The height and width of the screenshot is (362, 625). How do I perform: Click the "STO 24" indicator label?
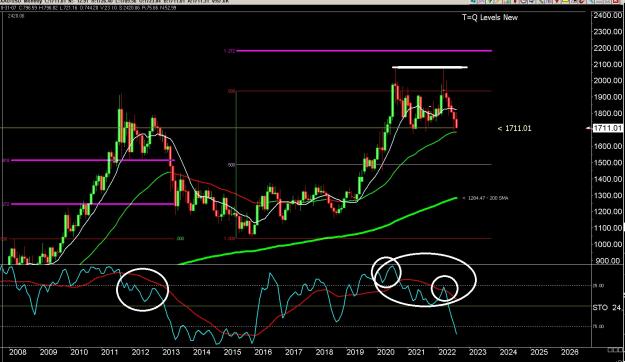[607, 307]
